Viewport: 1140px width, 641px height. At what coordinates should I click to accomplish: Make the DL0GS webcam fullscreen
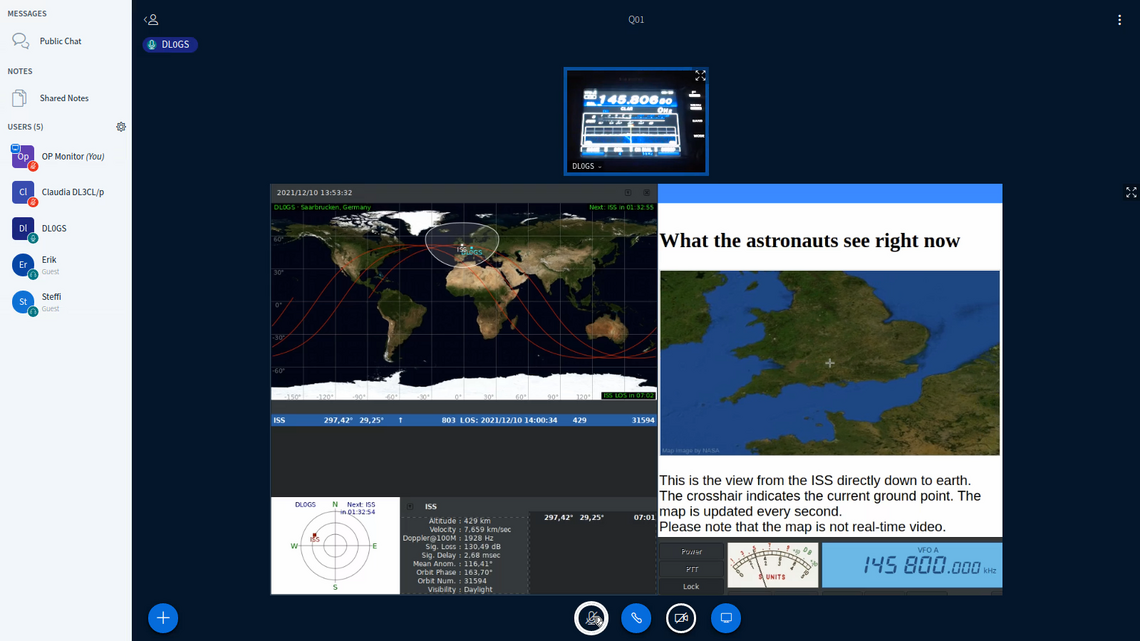(700, 76)
